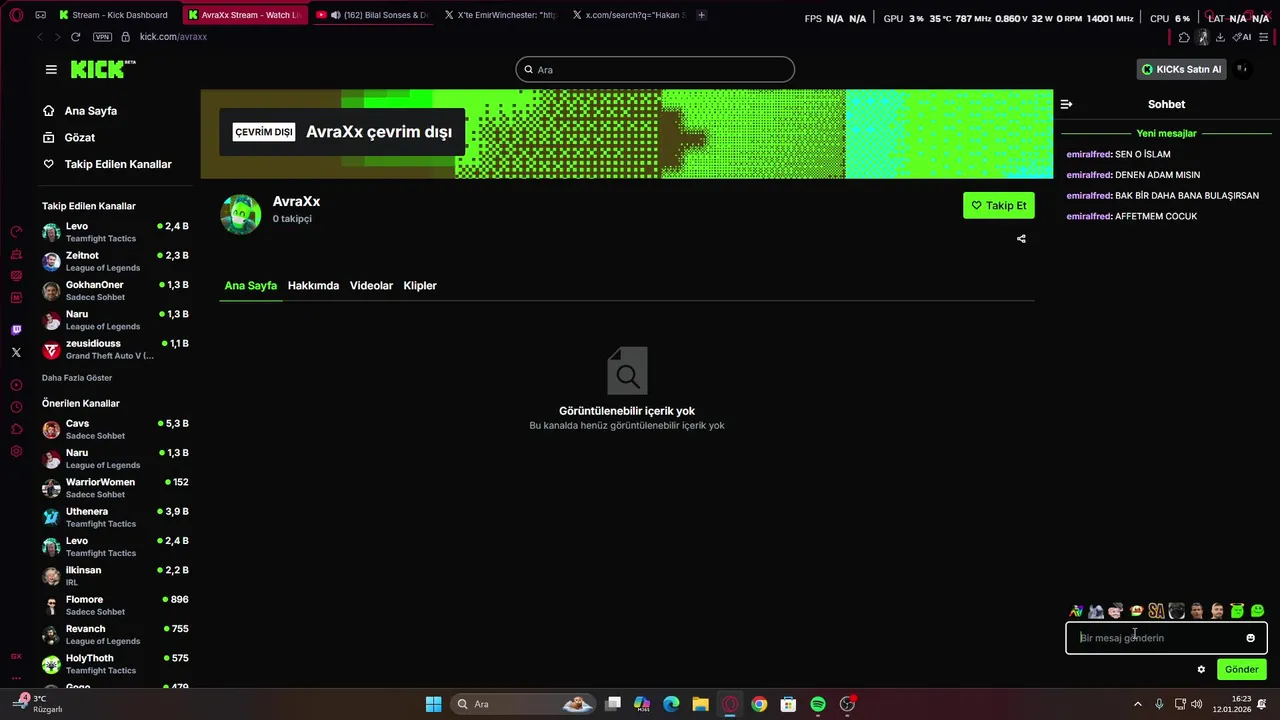Open Spotify from the taskbar

pyautogui.click(x=818, y=704)
